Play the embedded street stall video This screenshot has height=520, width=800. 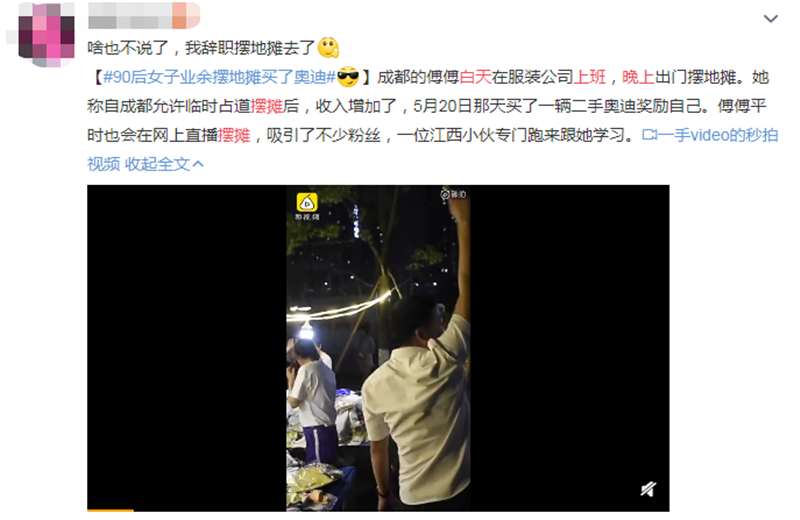pyautogui.click(x=378, y=348)
